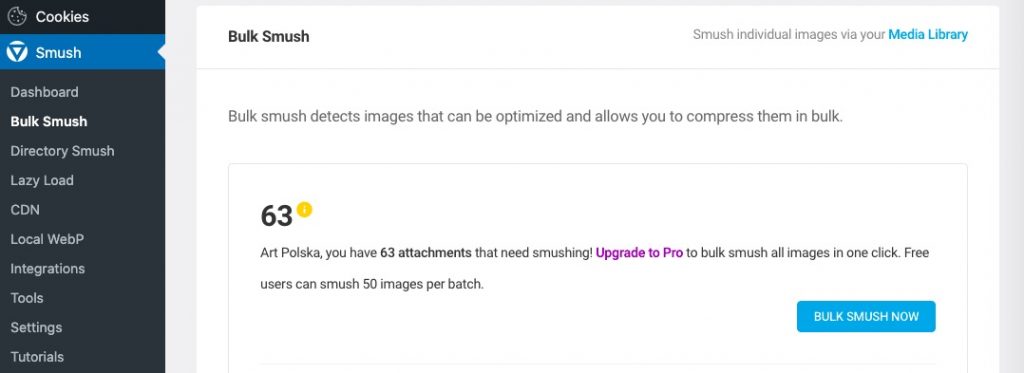Open Directory Smush page
Screen dimensions: 1024x373
point(63,151)
